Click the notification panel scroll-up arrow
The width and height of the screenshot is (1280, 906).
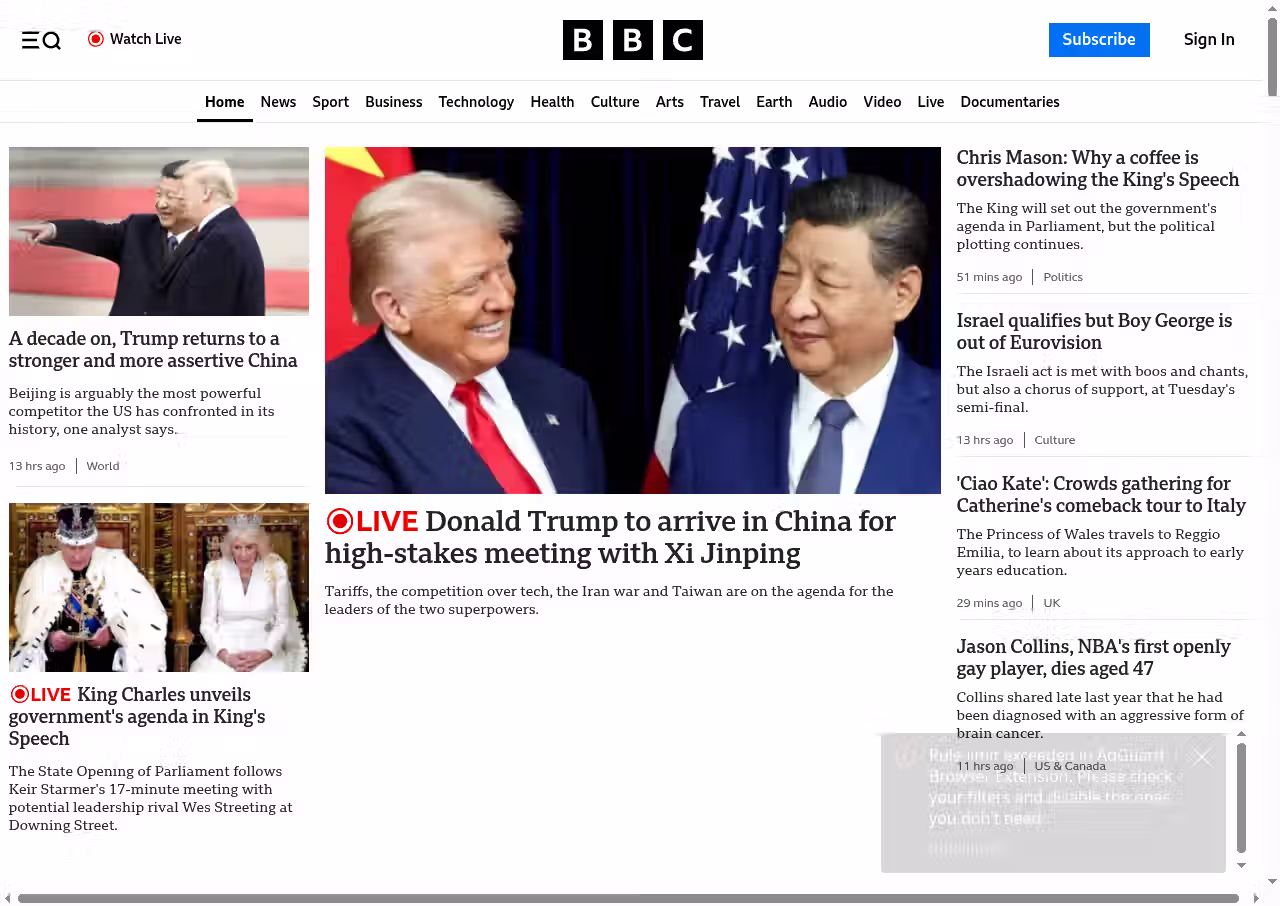point(1241,734)
